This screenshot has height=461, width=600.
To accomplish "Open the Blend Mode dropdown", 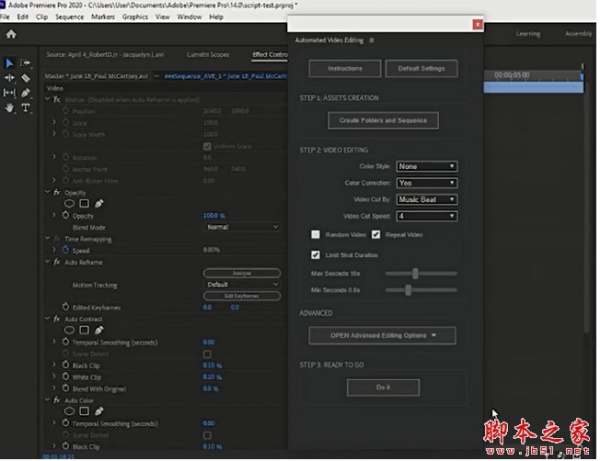I will click(x=242, y=227).
